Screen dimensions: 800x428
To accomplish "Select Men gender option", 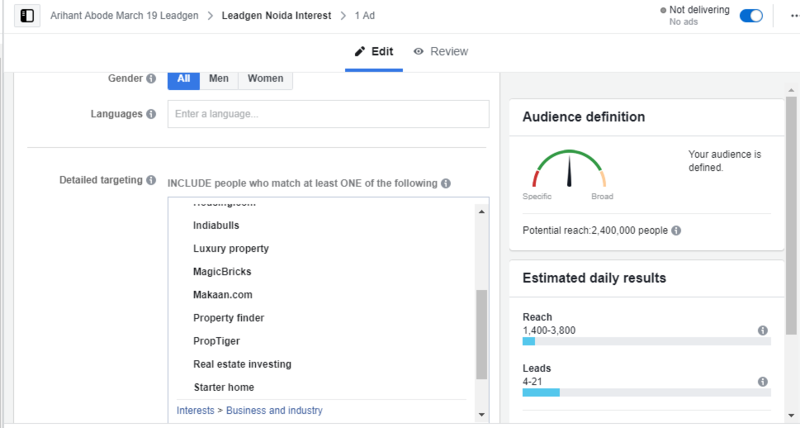I will click(219, 79).
